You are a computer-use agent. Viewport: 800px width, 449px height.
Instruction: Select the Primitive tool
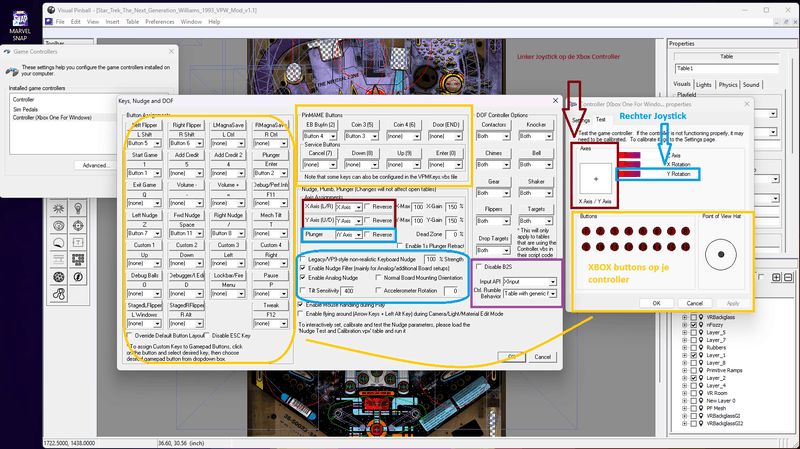tap(59, 277)
